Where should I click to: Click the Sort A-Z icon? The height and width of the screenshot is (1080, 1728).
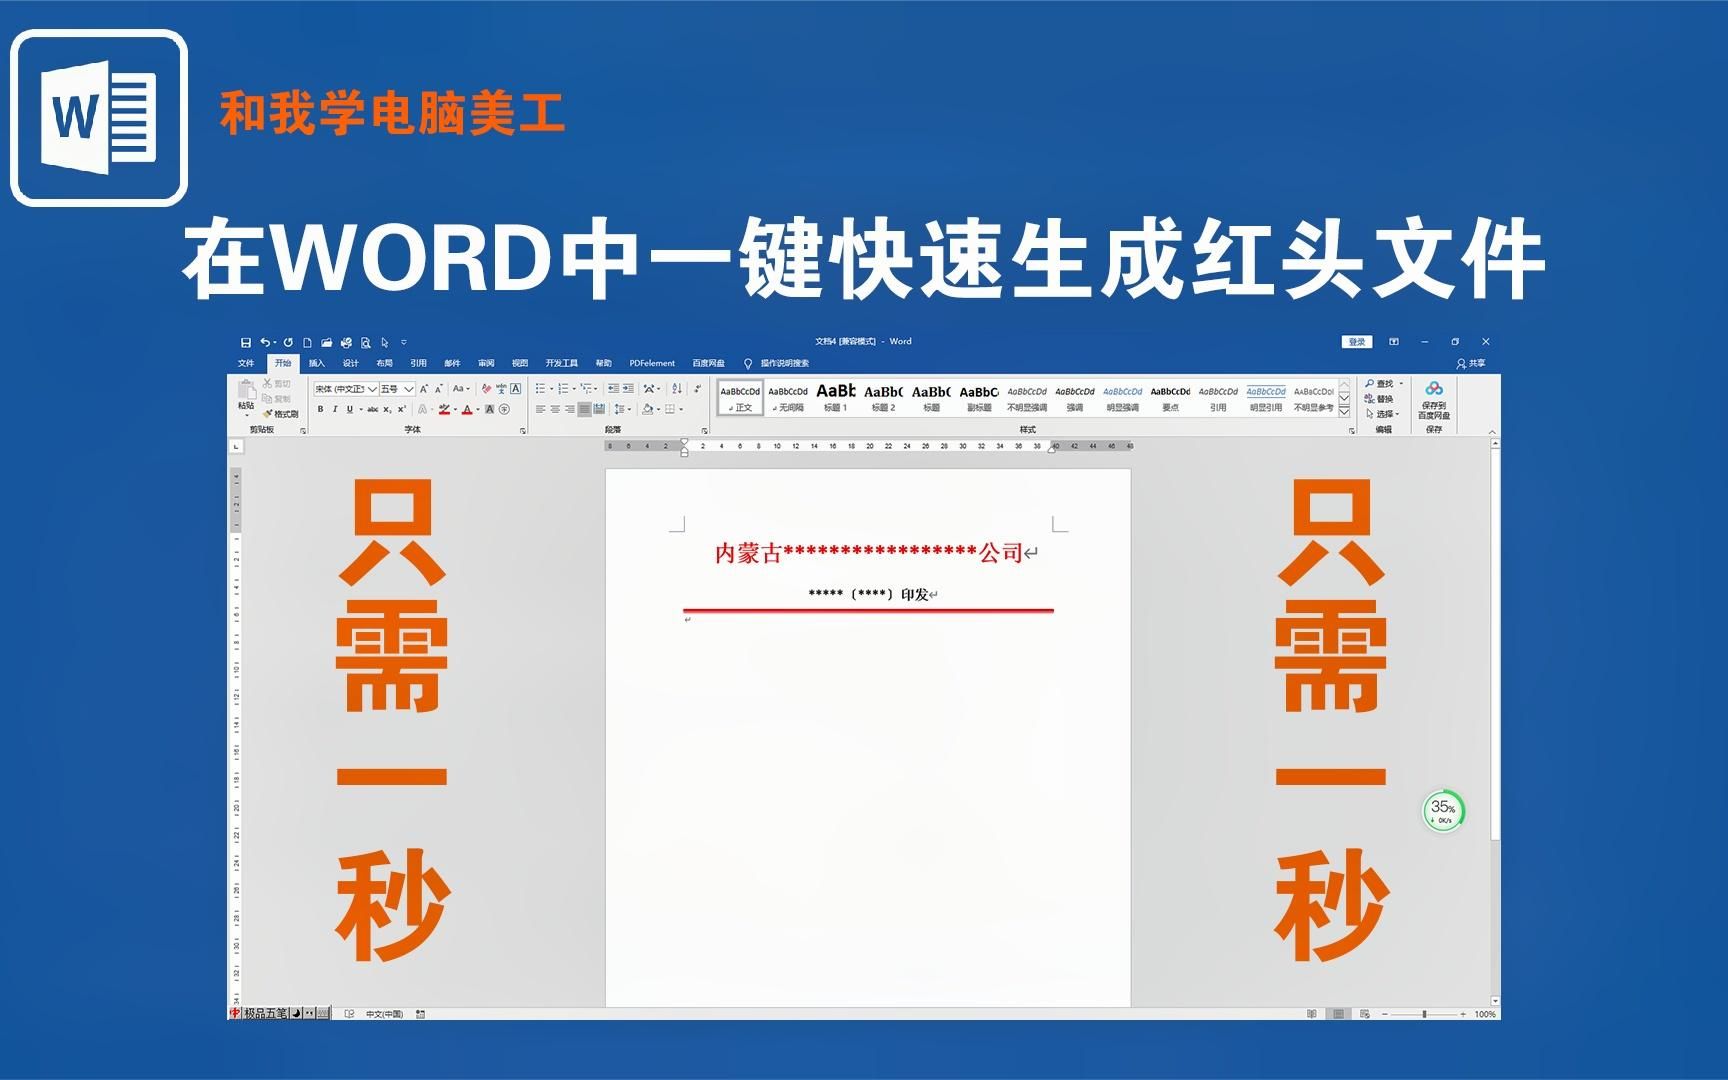[677, 388]
